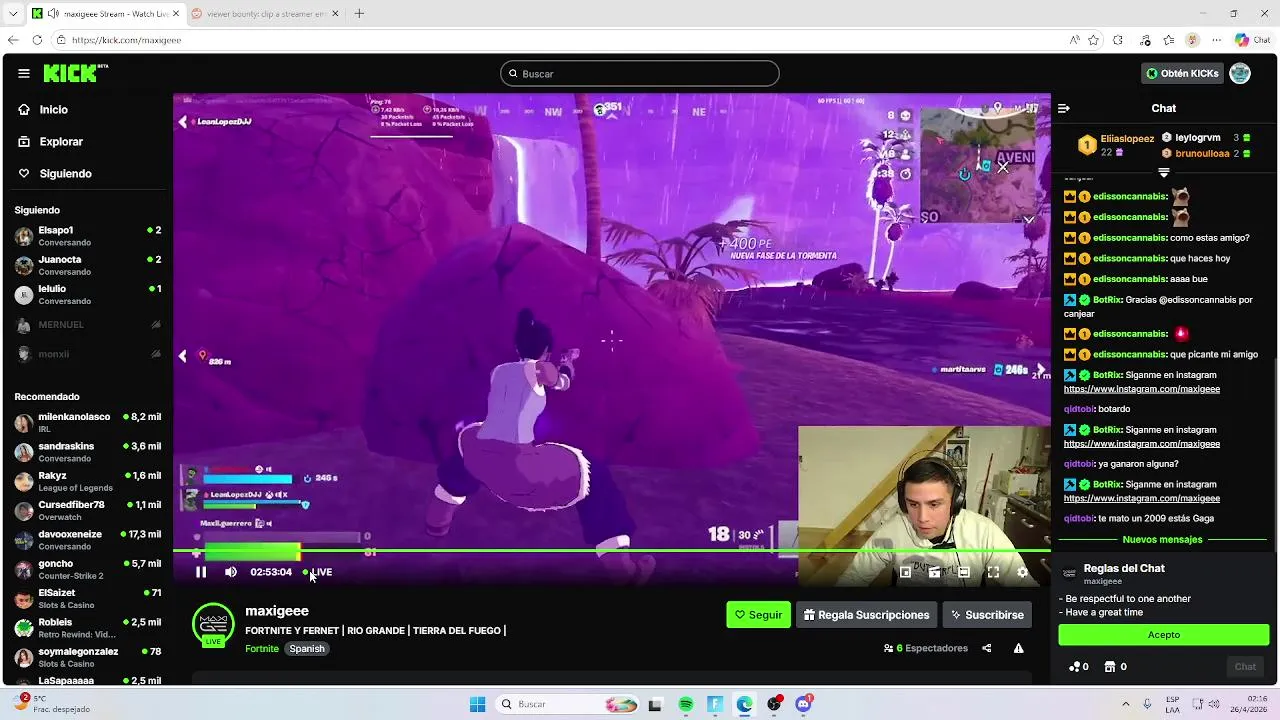1280x720 pixels.
Task: Click the disabled Chat send button
Action: point(1245,667)
